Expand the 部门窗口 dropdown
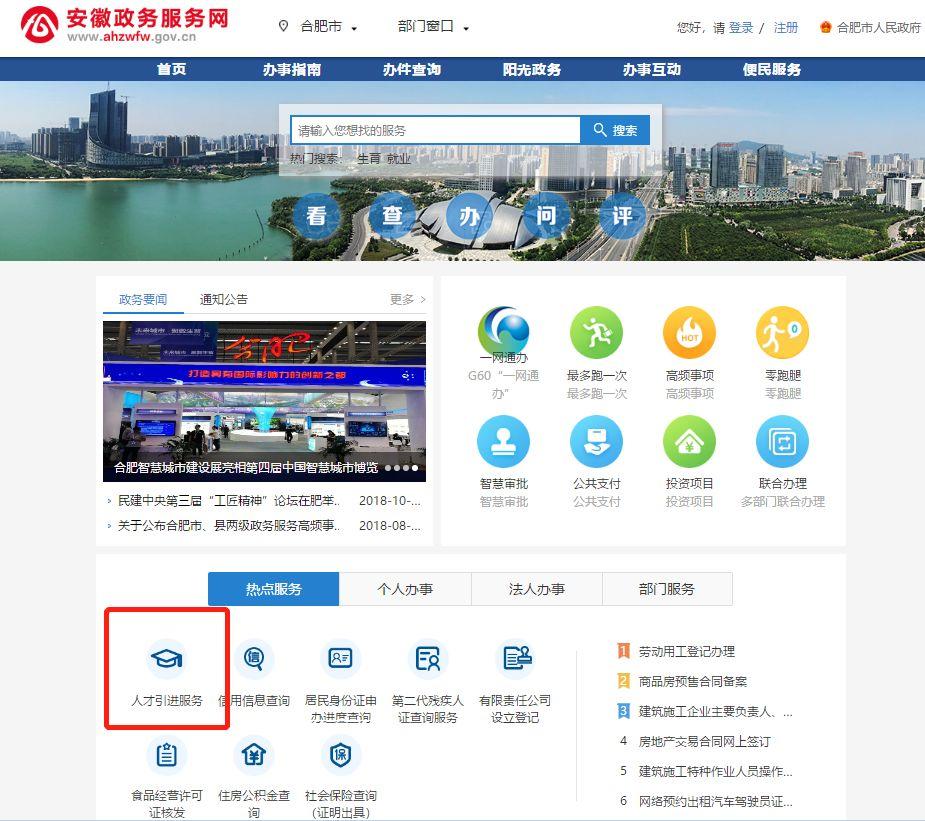 click(433, 27)
